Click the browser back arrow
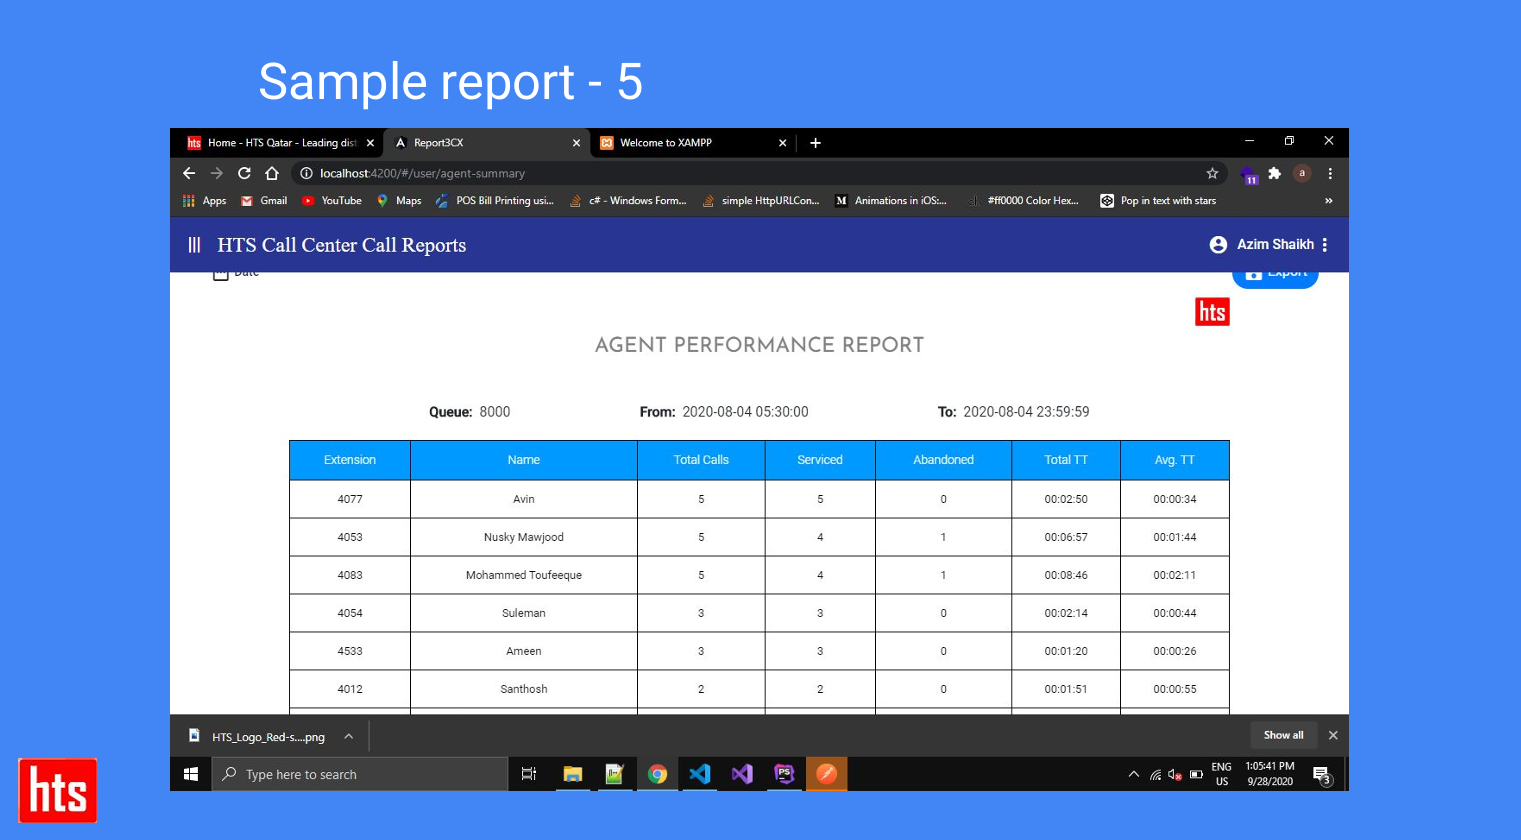 (x=189, y=173)
